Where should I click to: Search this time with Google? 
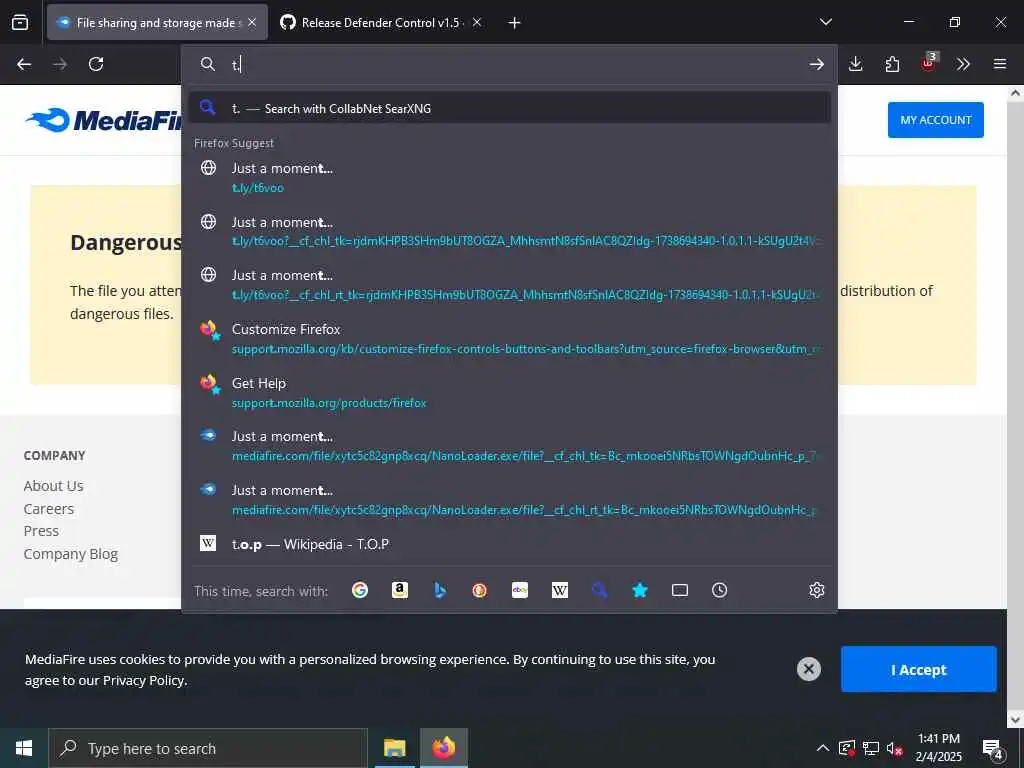tap(360, 590)
